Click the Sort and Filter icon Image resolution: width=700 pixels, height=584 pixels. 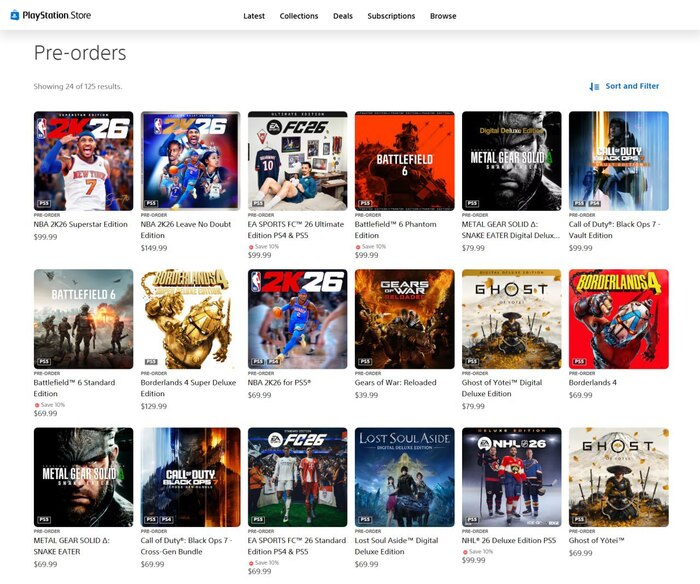(594, 87)
